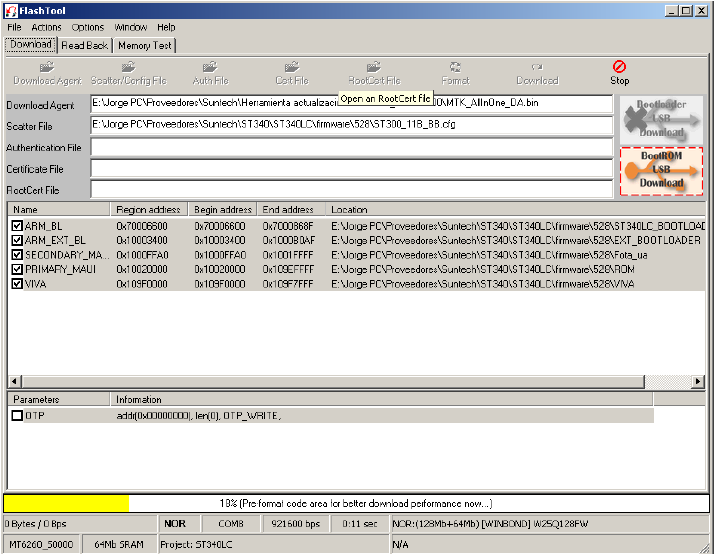
Task: Click the COM8 status bar cell
Action: coord(231,524)
